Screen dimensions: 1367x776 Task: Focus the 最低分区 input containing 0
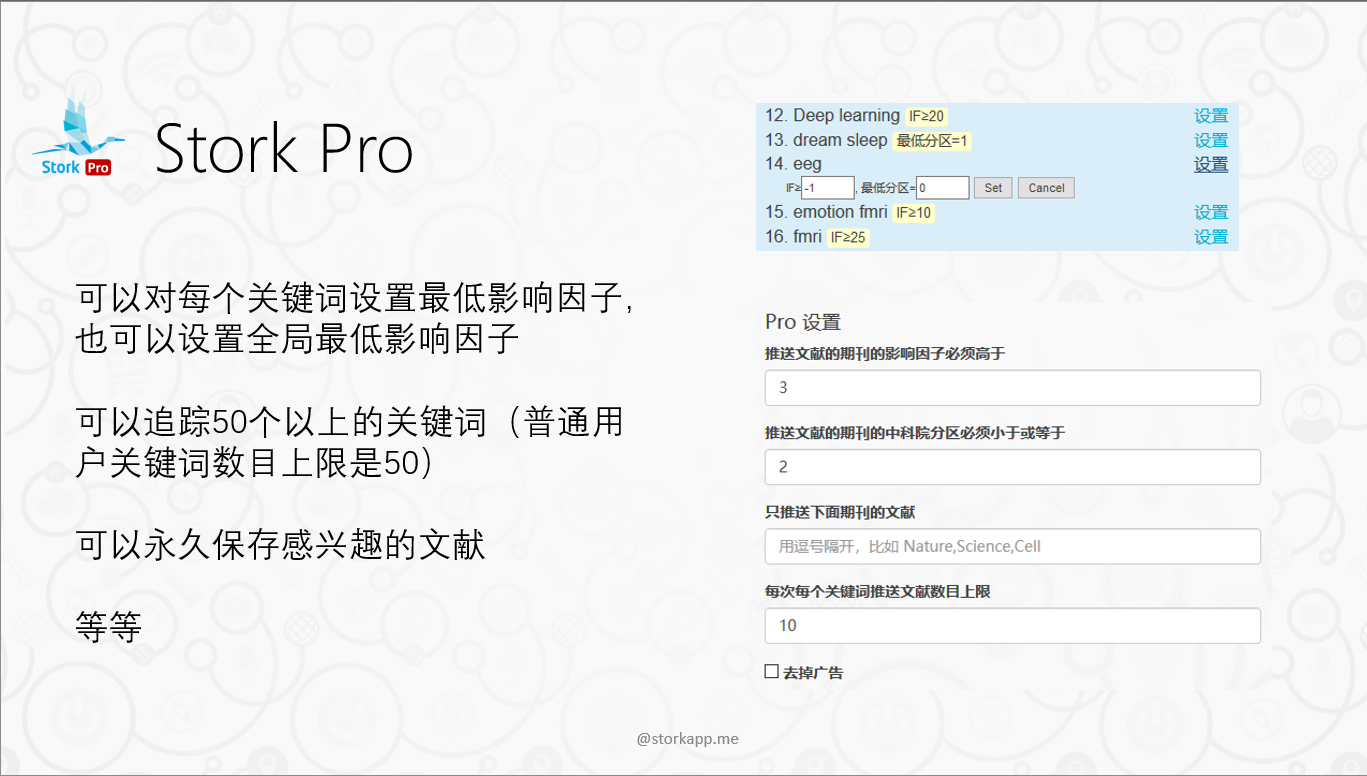click(943, 188)
